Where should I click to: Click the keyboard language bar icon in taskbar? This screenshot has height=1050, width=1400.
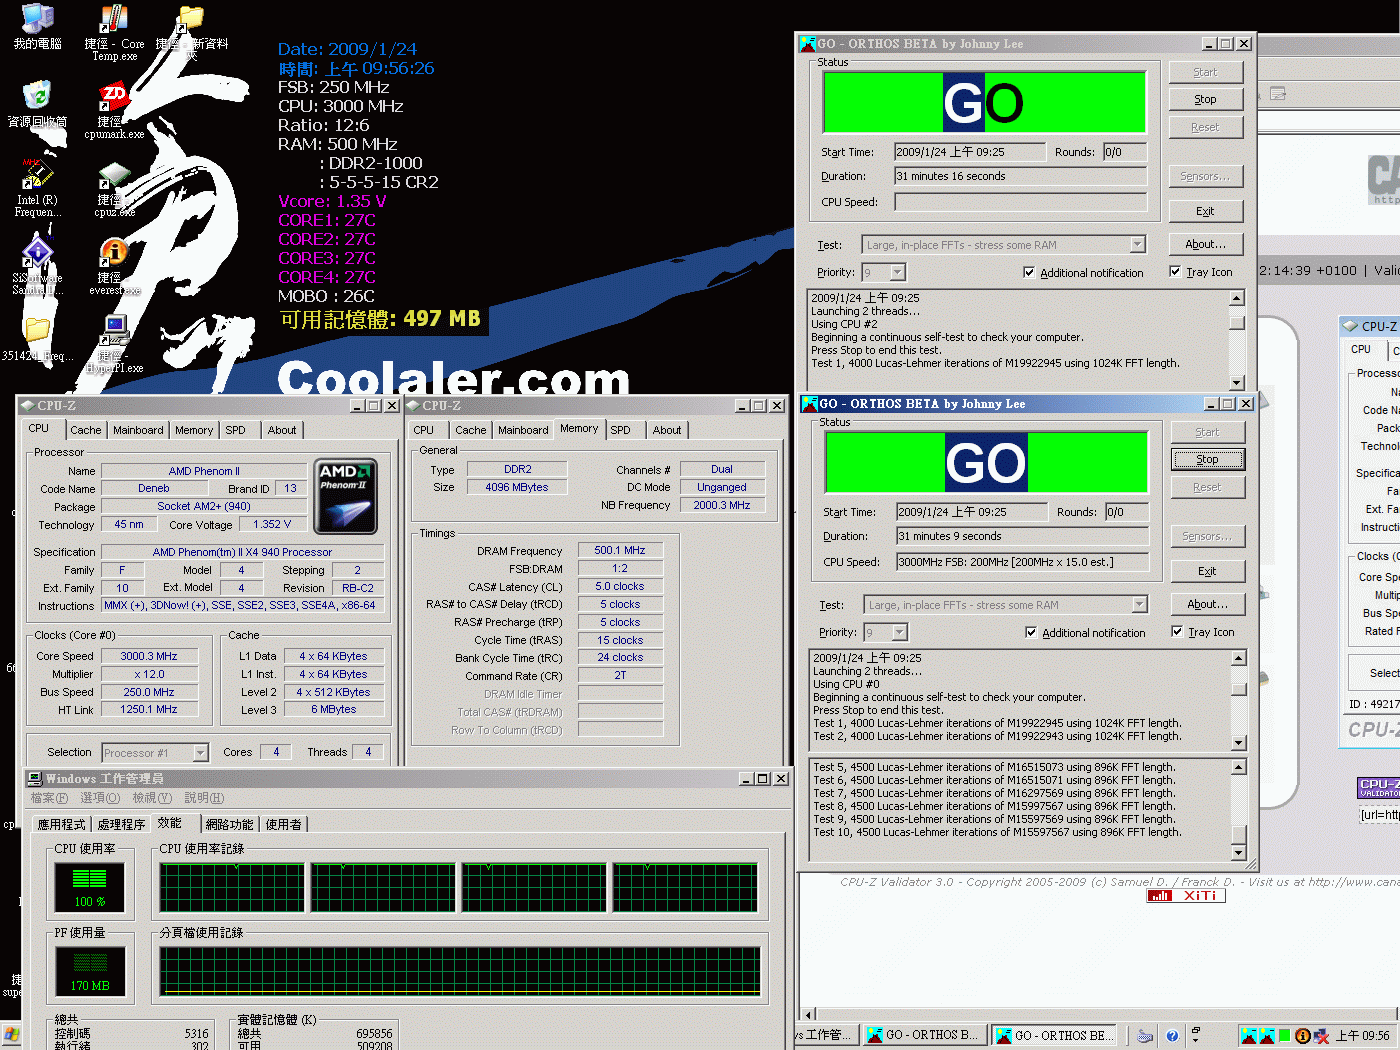1146,1035
